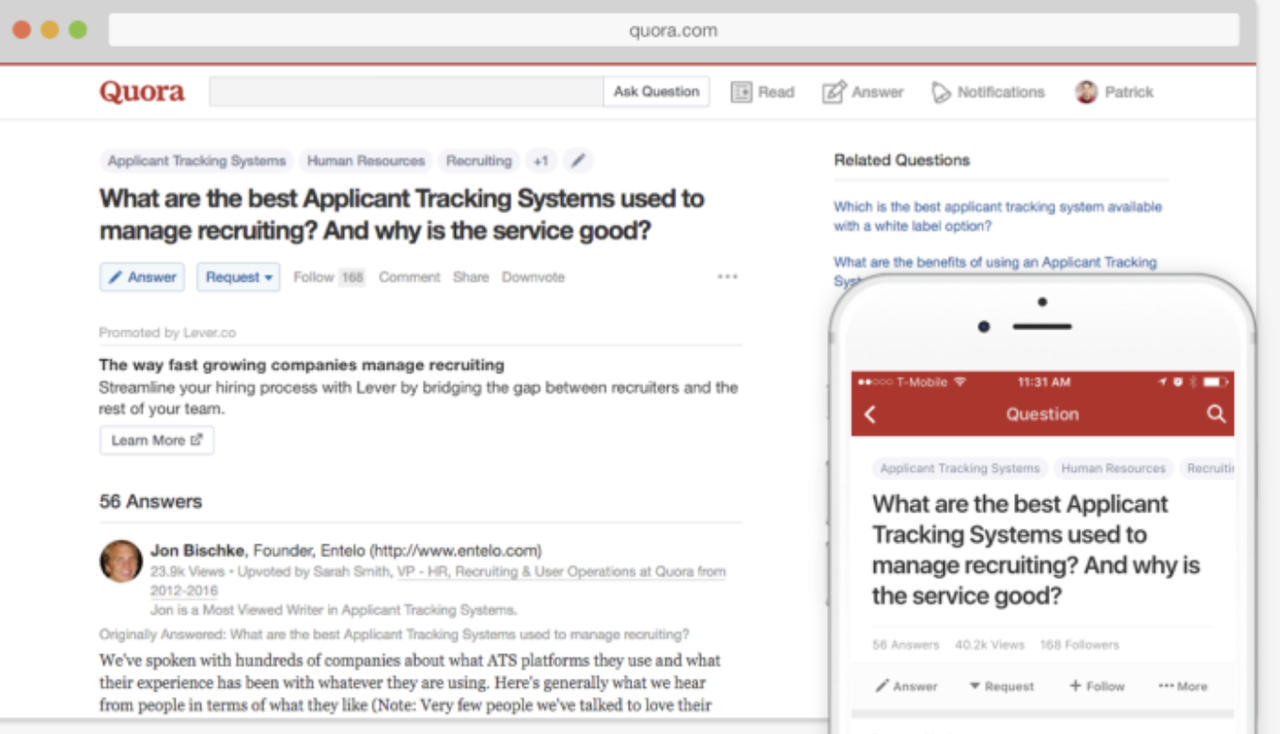
Task: Click the Quora logo
Action: pos(142,92)
